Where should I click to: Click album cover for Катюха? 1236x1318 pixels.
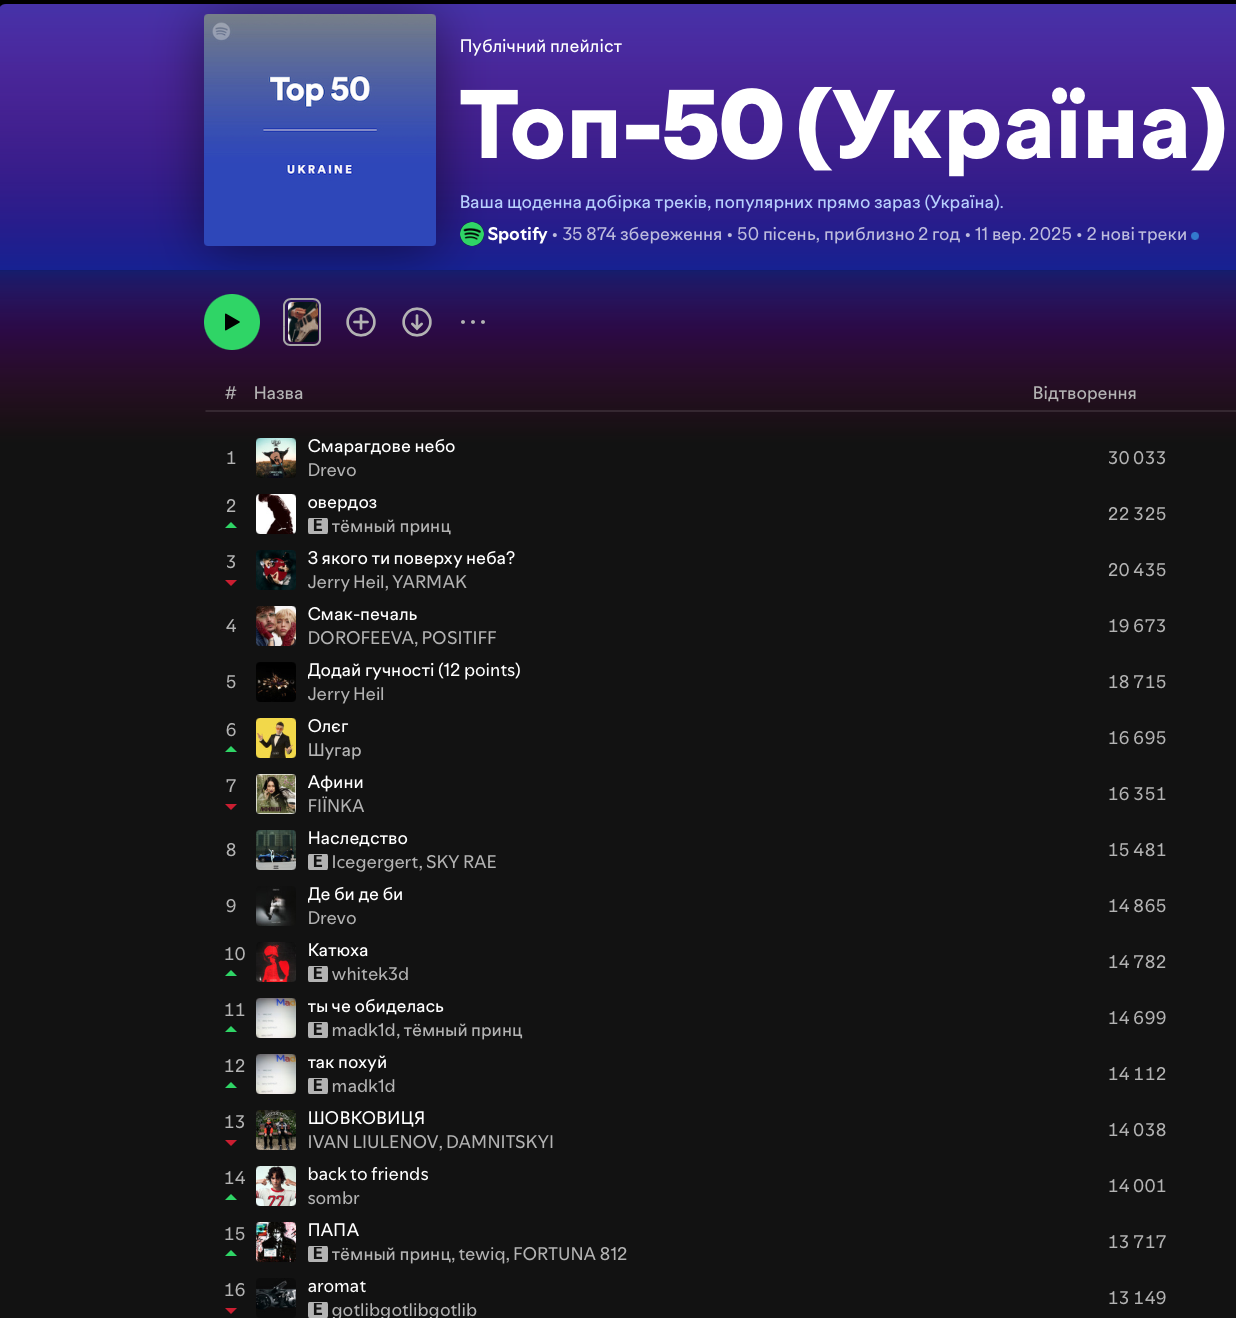(x=276, y=962)
